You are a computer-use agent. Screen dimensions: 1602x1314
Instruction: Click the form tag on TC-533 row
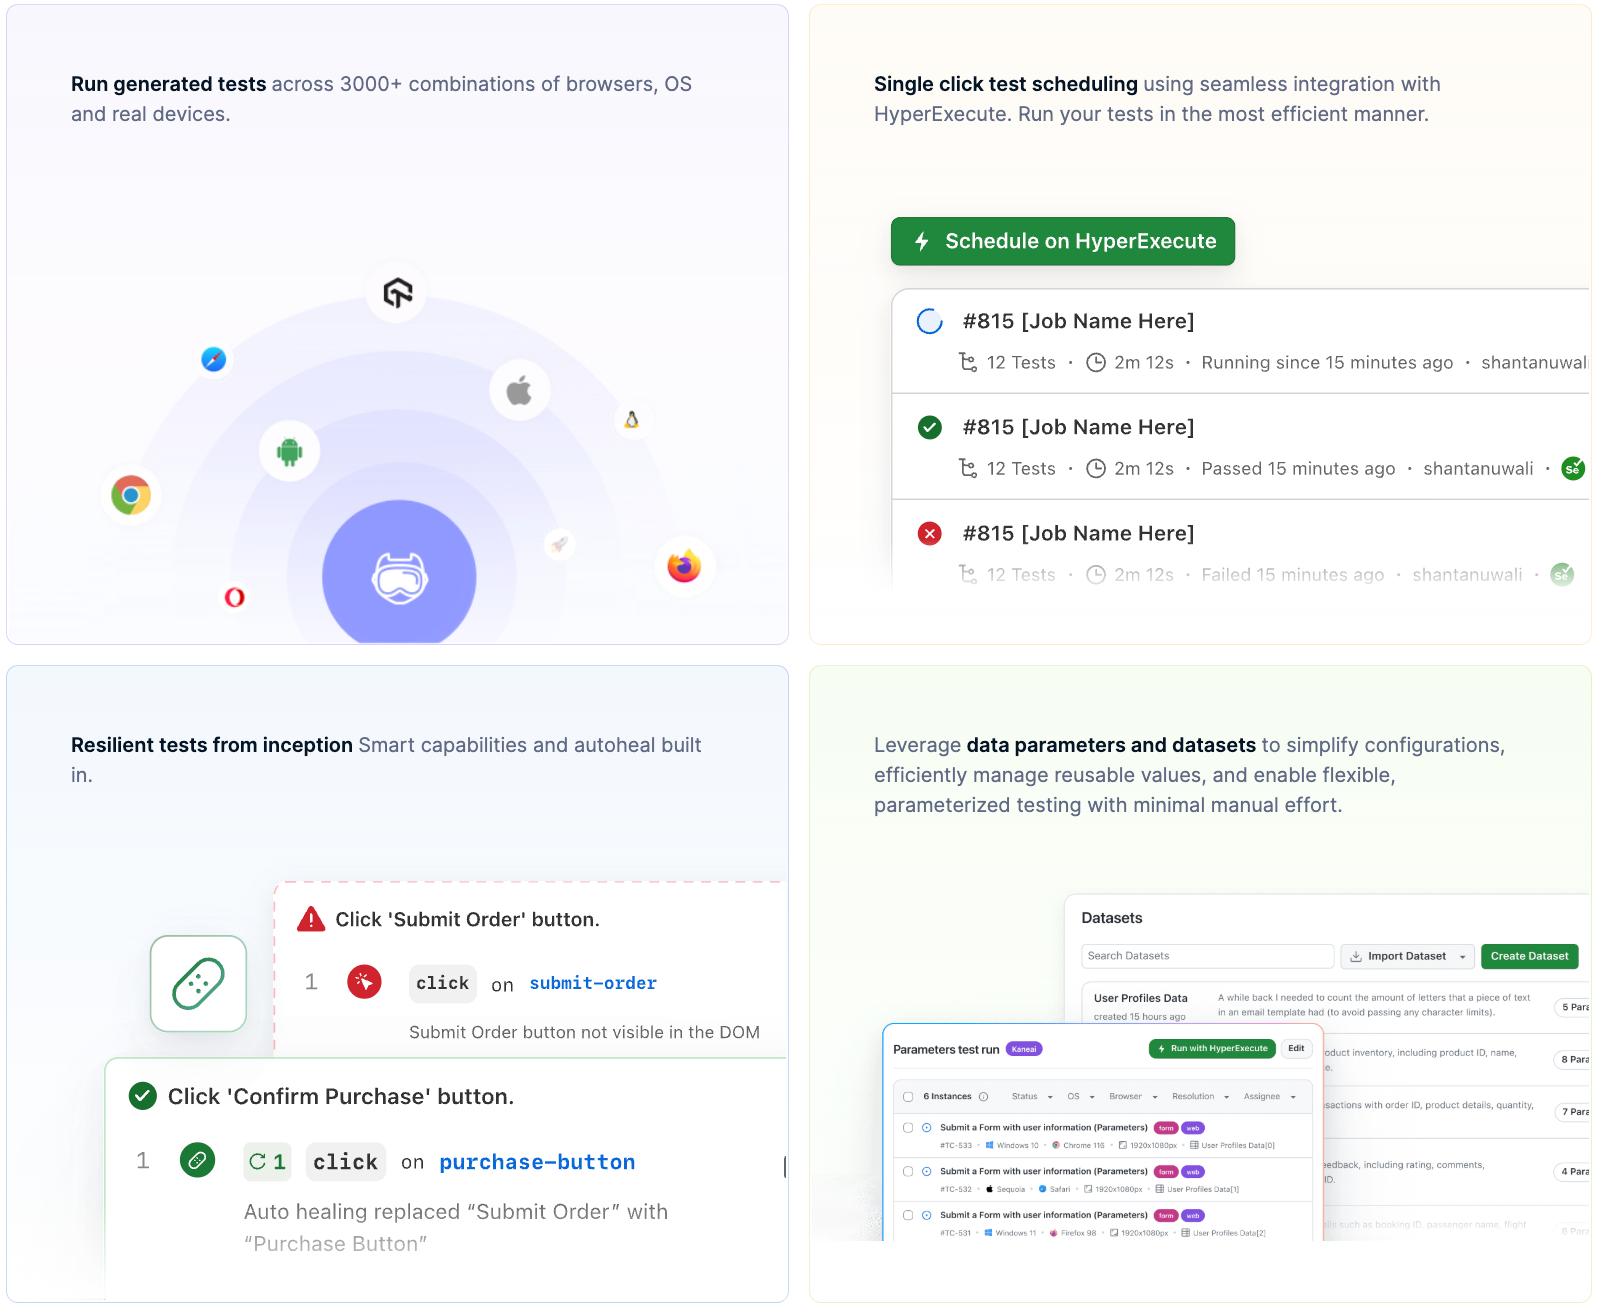click(x=1166, y=1128)
